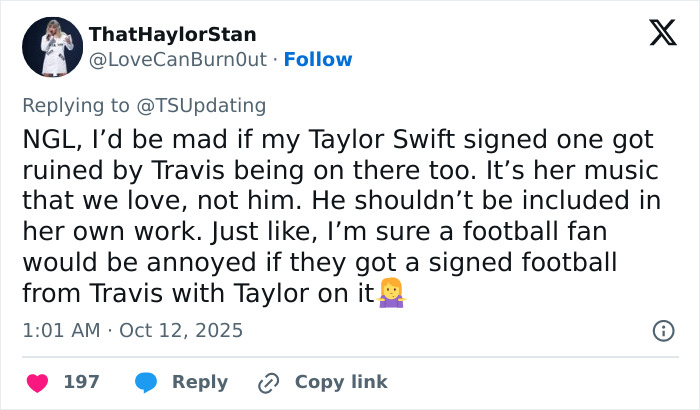The height and width of the screenshot is (410, 700).
Task: Click the reply speech bubble icon
Action: click(x=146, y=382)
